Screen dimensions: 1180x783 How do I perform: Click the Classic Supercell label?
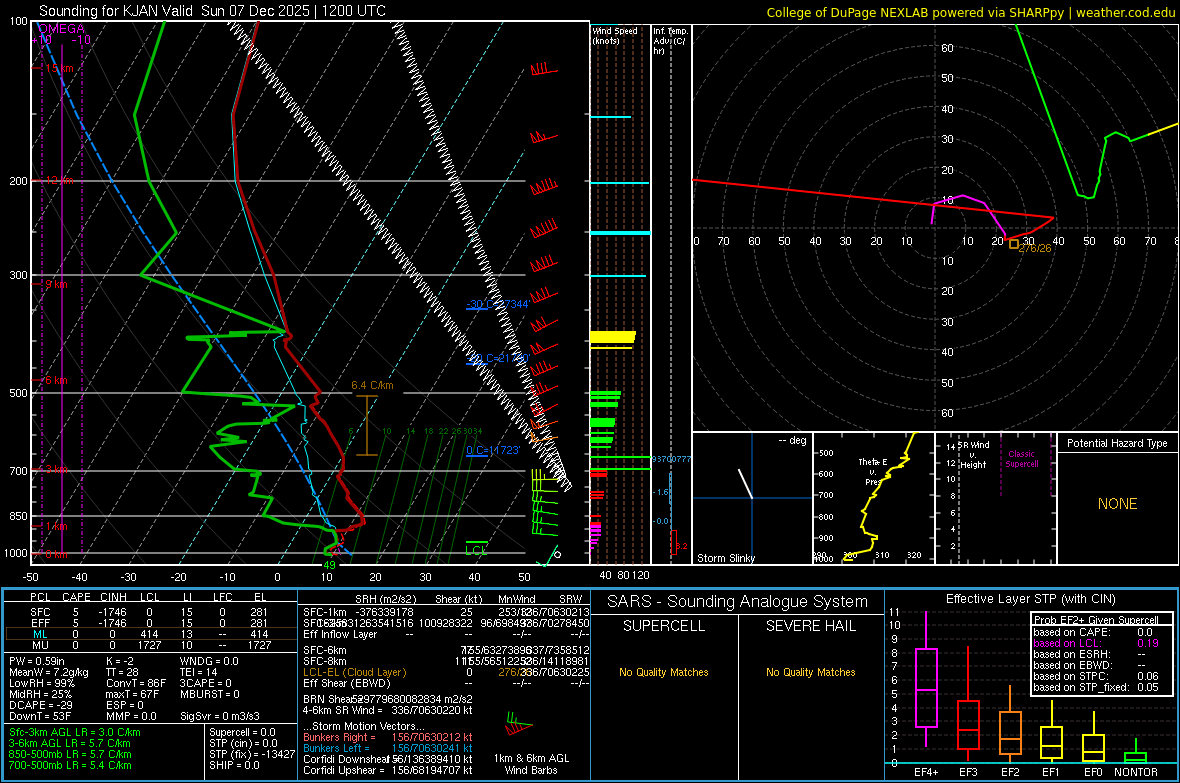(1022, 459)
